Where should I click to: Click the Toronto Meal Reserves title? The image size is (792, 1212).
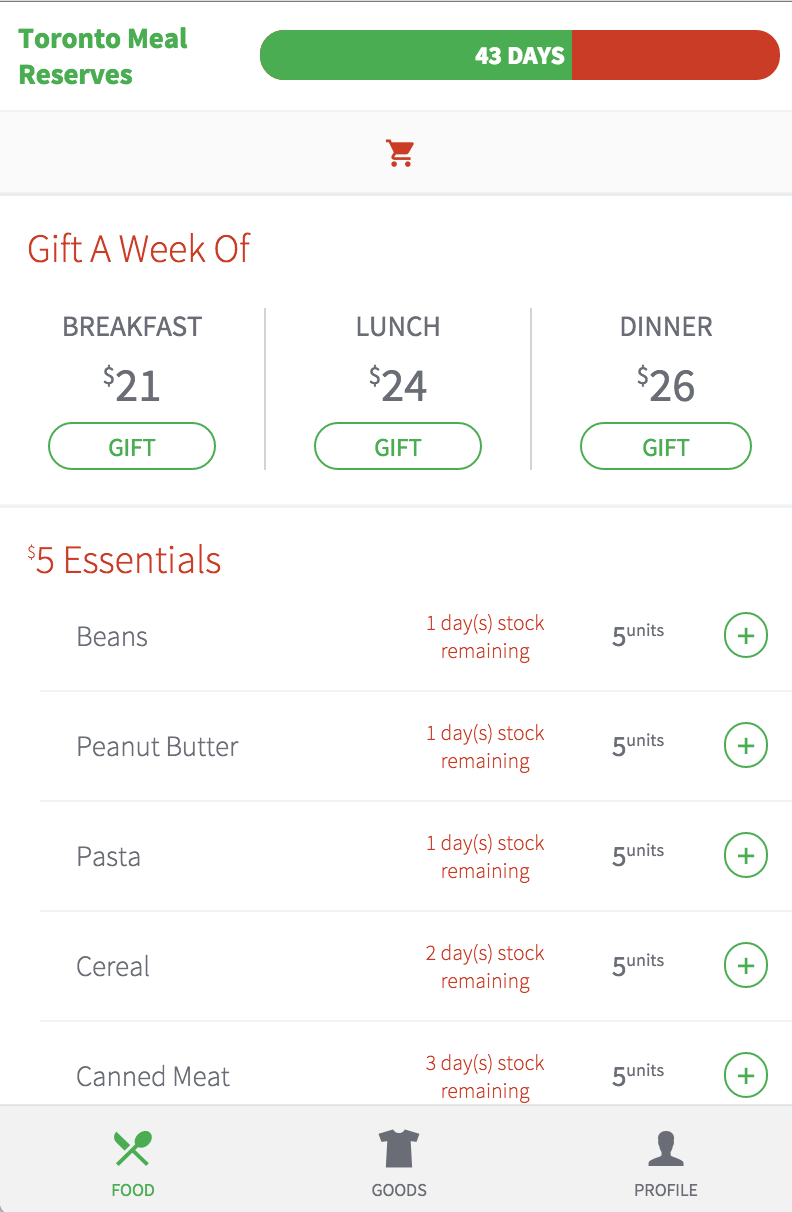(103, 56)
